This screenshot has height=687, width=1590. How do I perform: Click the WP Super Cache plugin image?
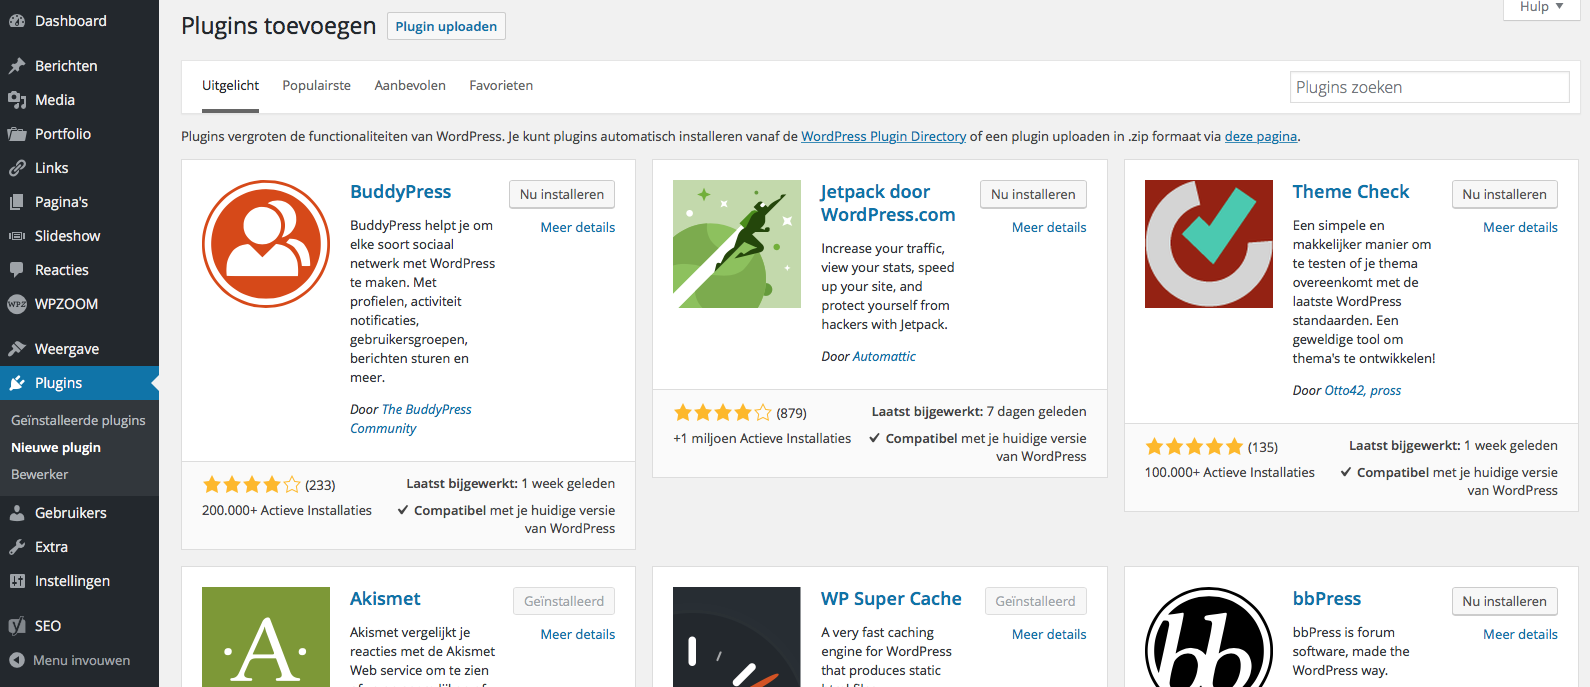point(737,637)
